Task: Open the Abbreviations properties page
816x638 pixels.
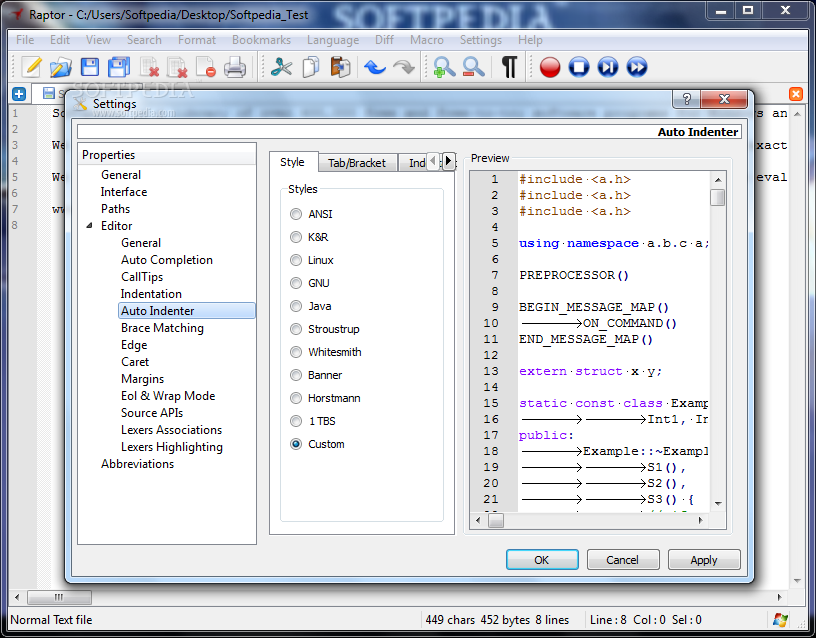Action: [137, 464]
